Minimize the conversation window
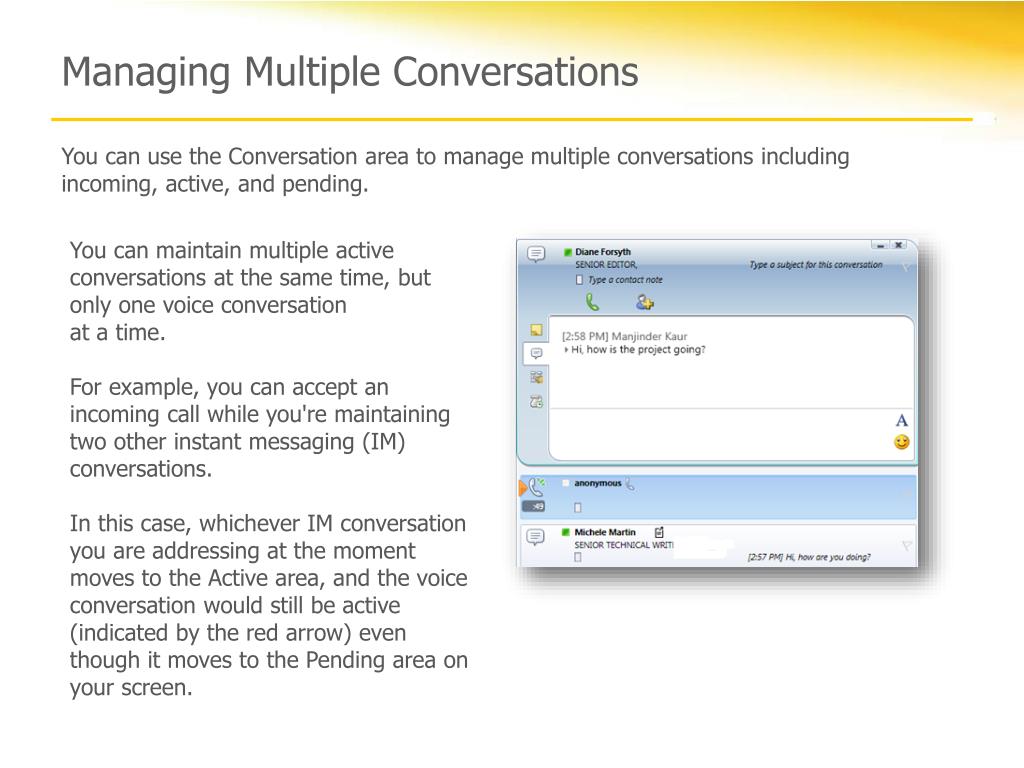This screenshot has width=1024, height=768. (881, 246)
